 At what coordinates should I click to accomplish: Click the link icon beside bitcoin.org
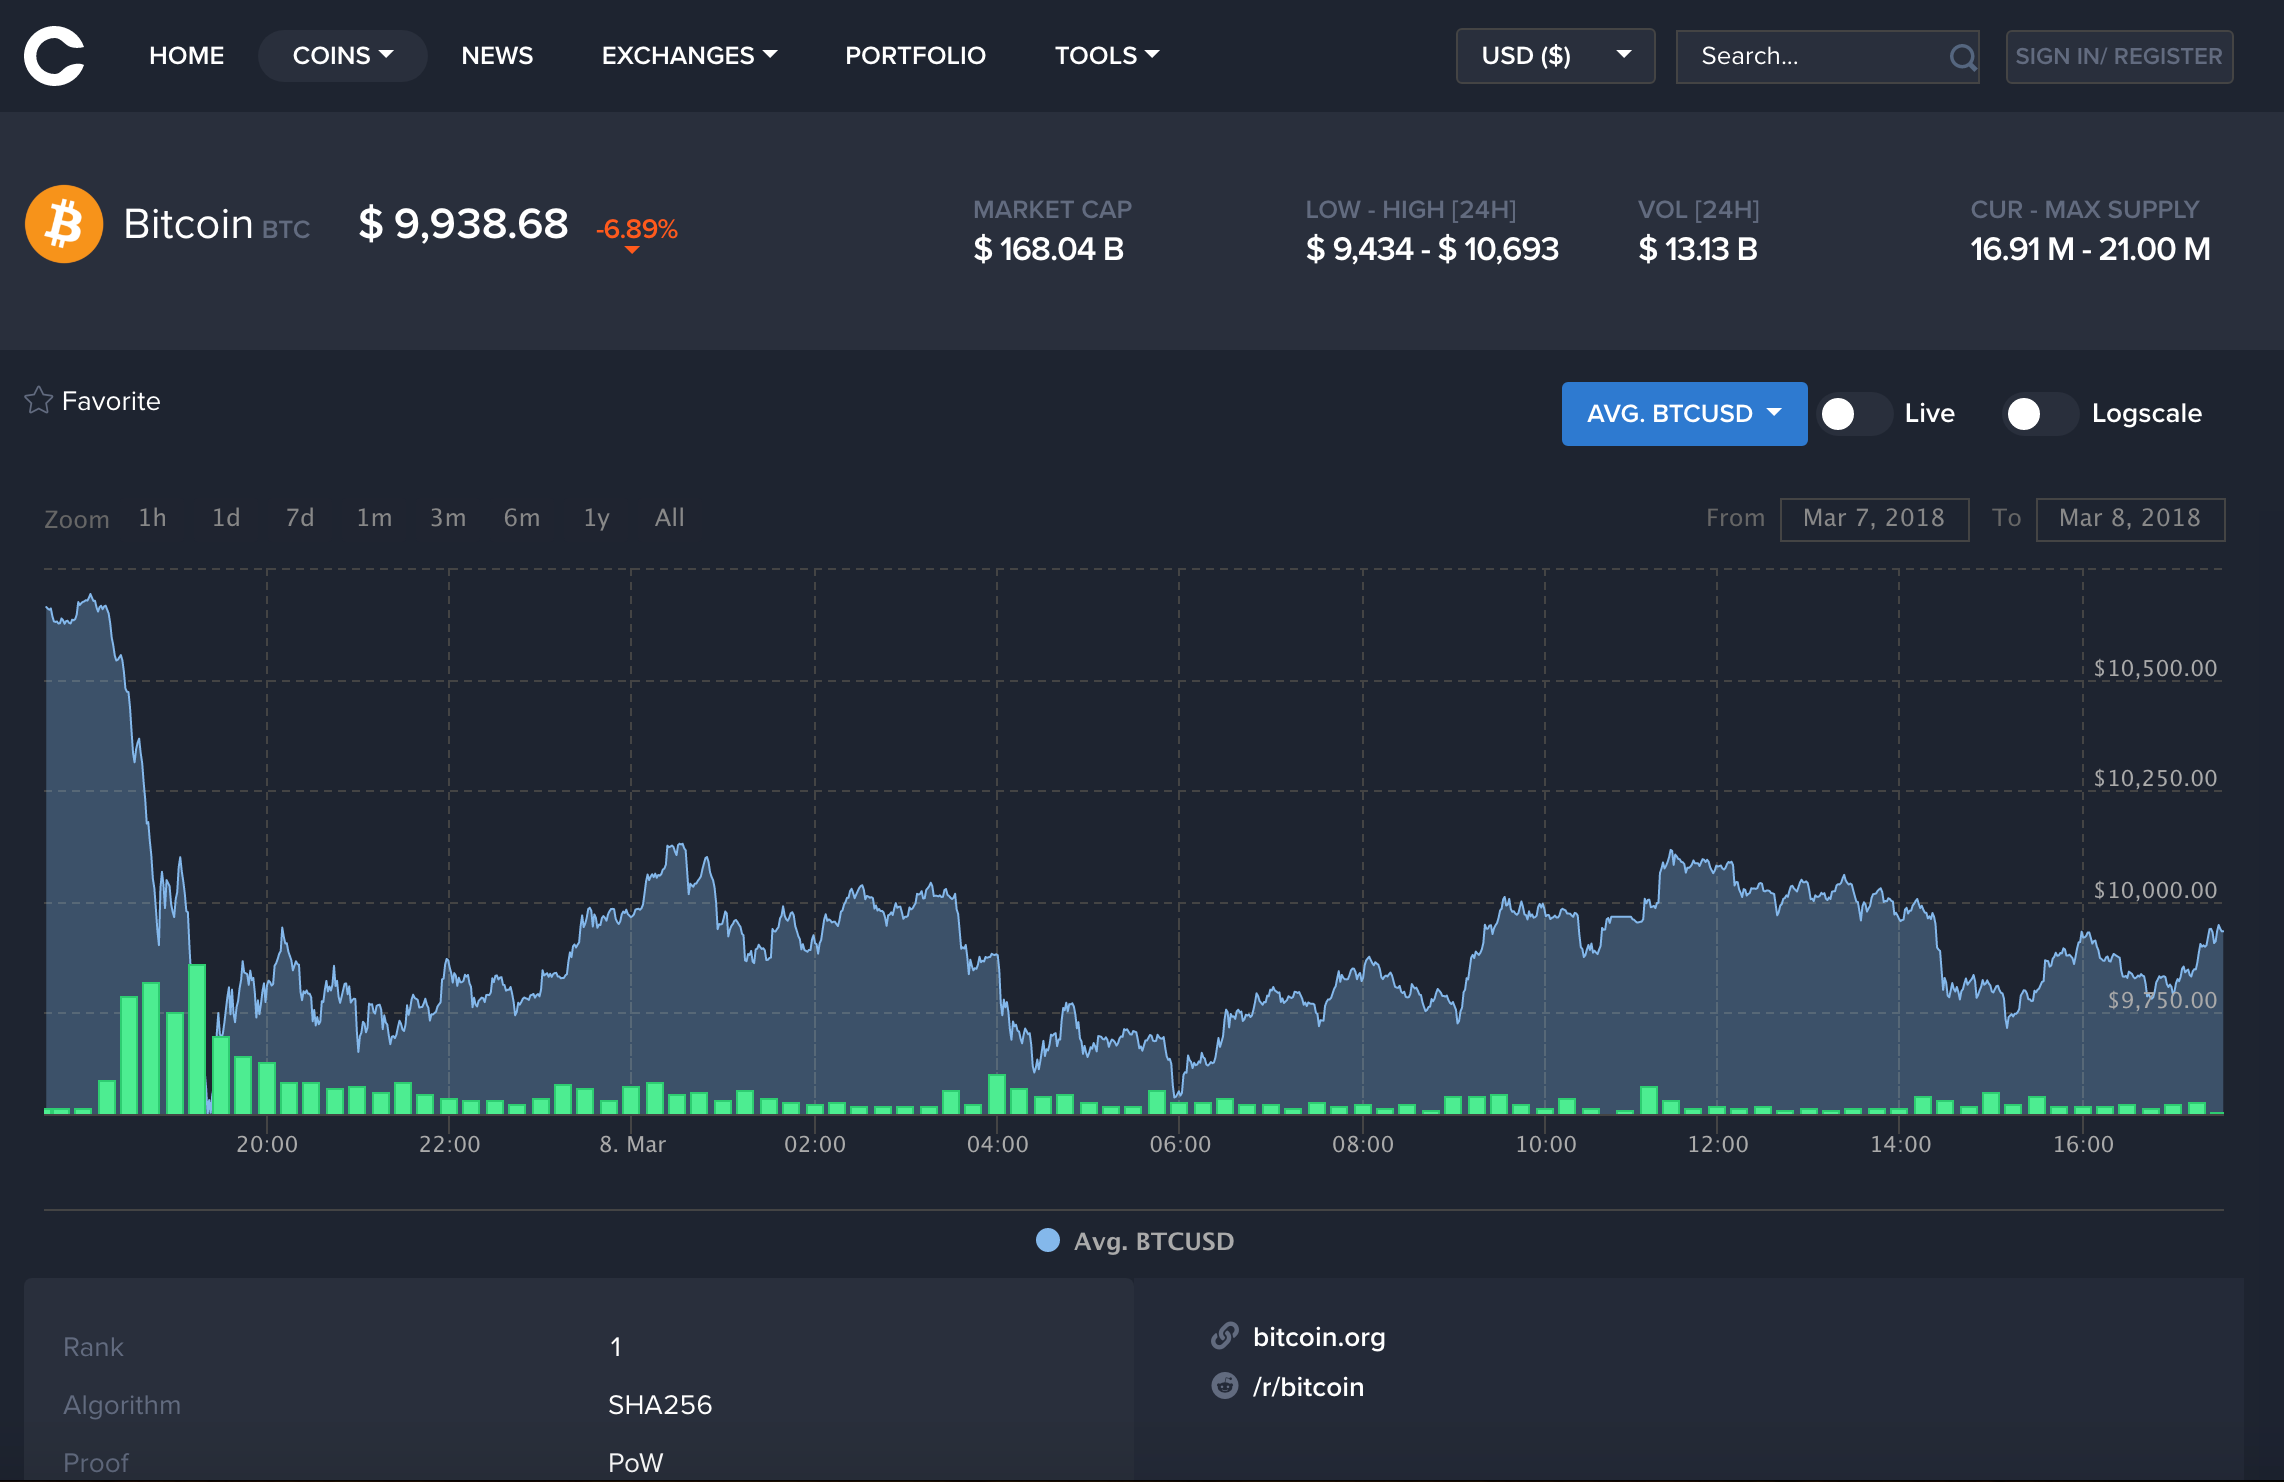point(1225,1336)
